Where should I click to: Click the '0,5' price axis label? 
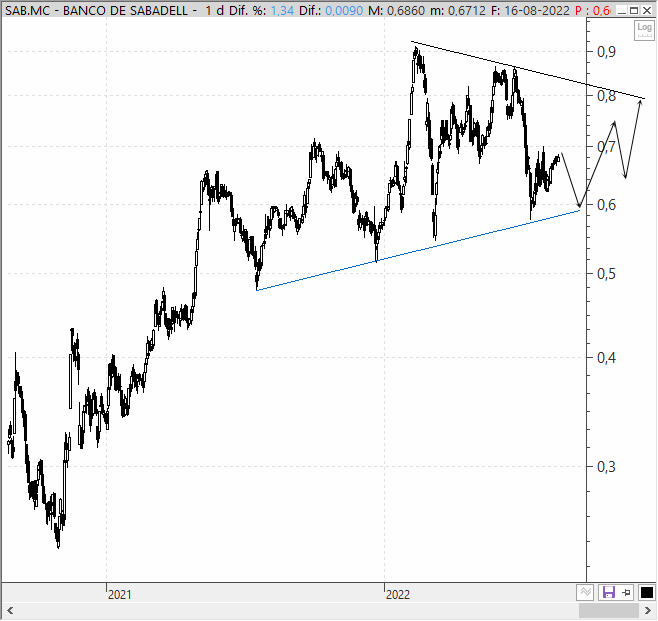[x=606, y=274]
